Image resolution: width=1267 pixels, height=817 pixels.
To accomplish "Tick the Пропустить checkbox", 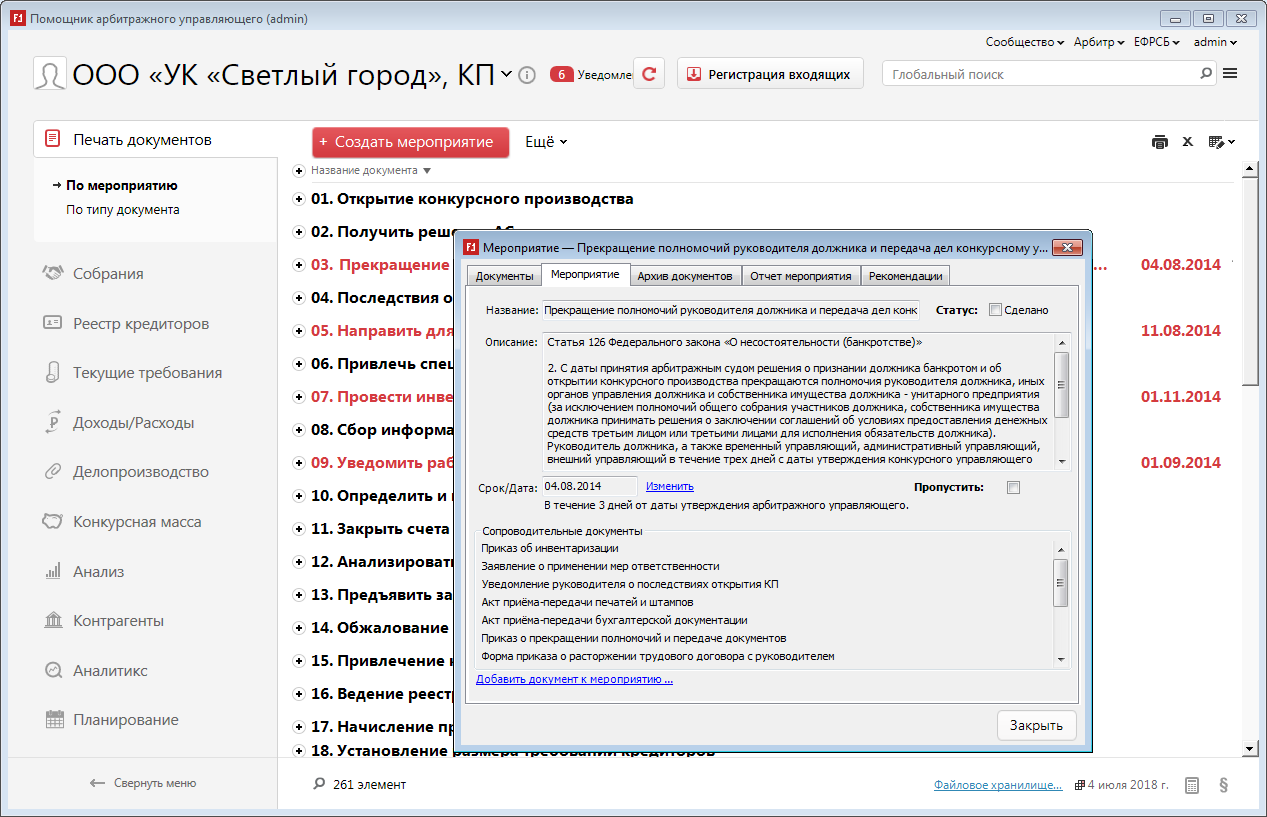I will [1013, 487].
